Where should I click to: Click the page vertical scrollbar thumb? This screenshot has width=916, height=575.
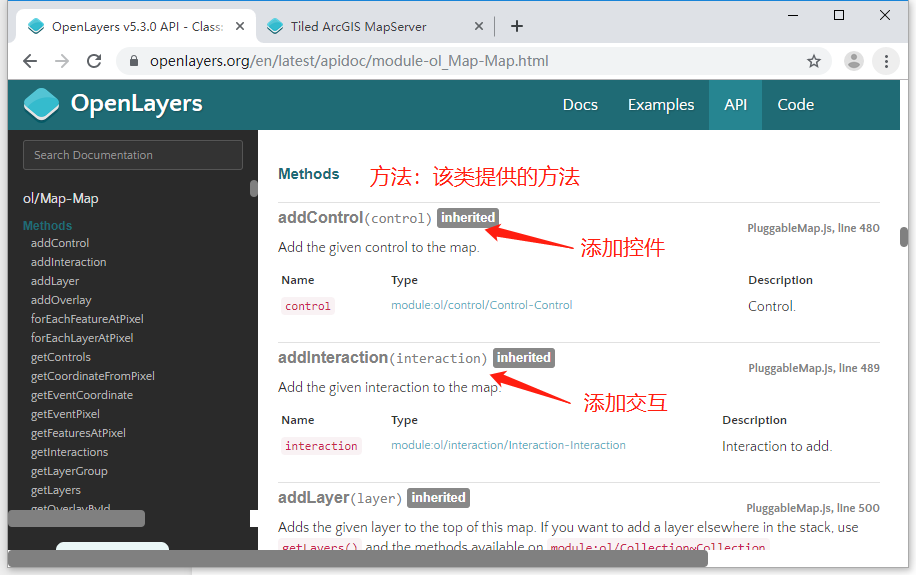pyautogui.click(x=904, y=237)
